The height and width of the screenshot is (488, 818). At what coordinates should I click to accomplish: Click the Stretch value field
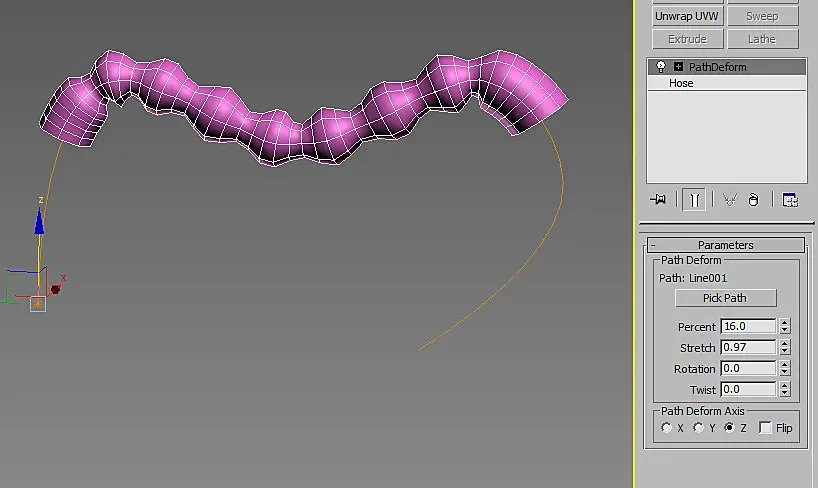[x=748, y=347]
